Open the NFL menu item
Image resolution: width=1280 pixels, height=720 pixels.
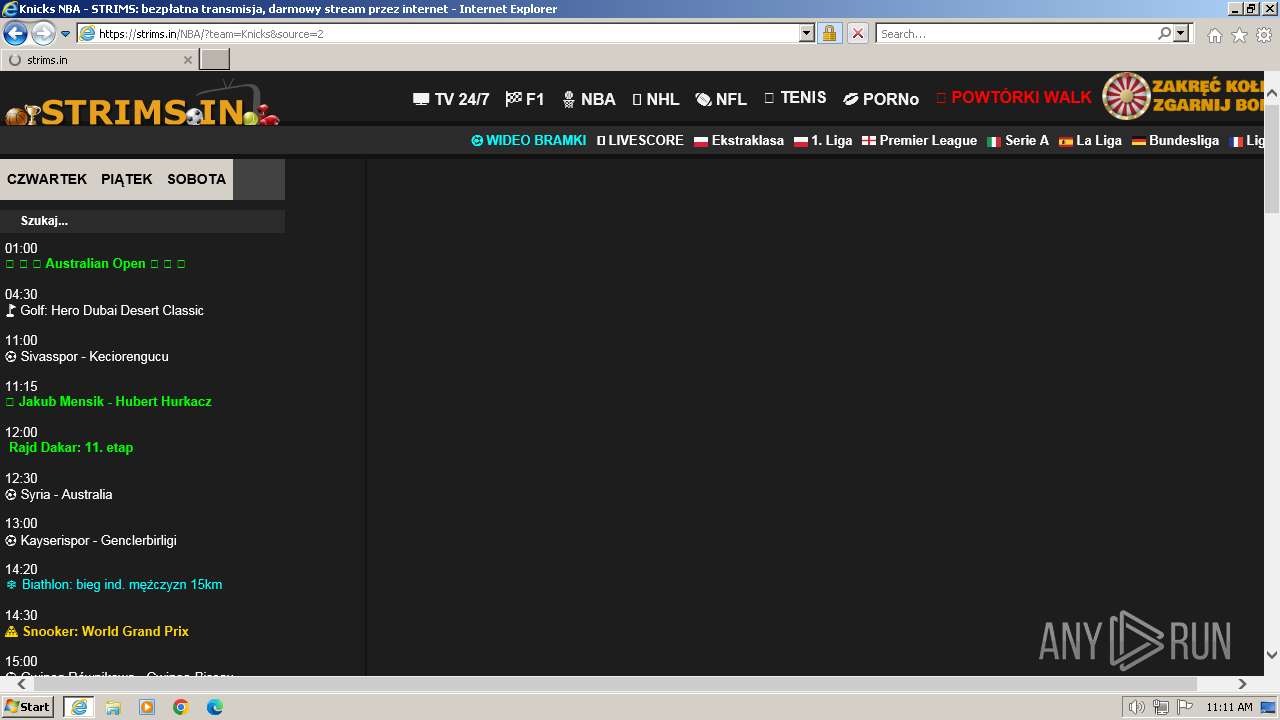(x=721, y=99)
